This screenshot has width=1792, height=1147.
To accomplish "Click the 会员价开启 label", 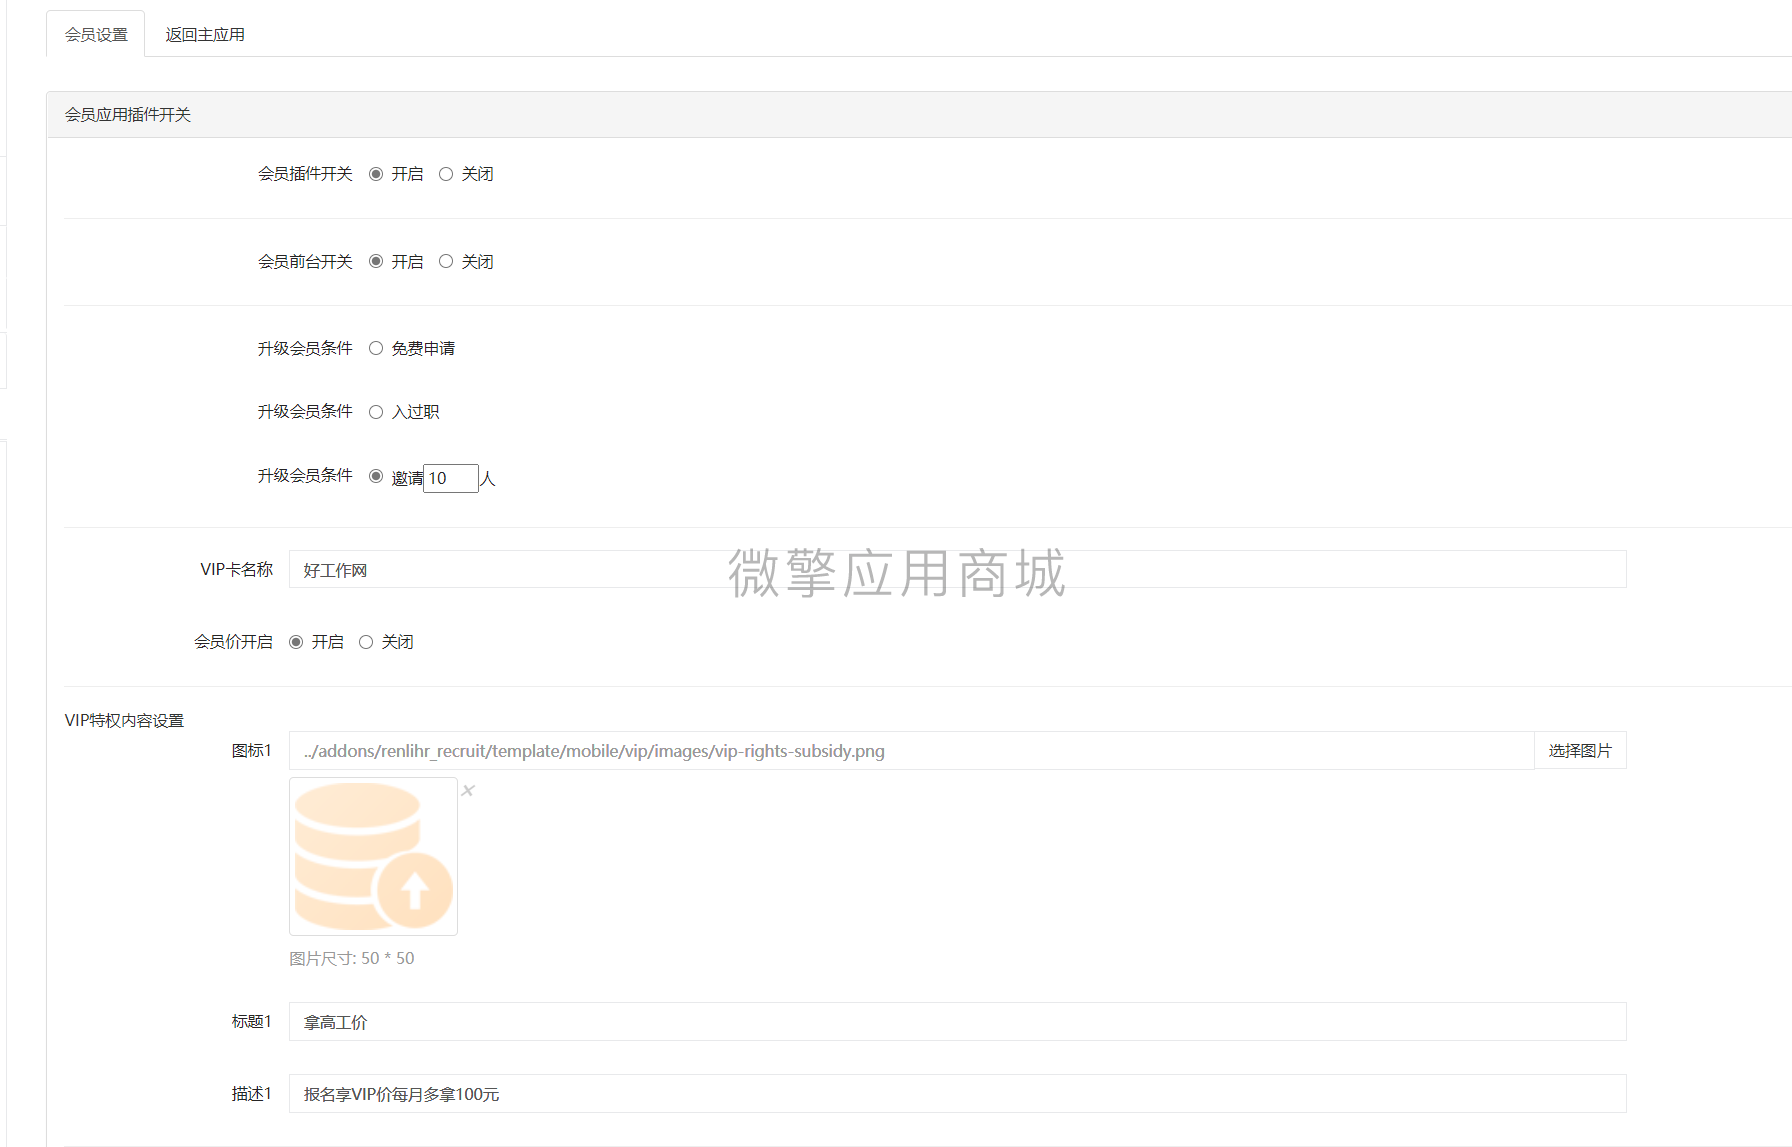I will pyautogui.click(x=233, y=642).
